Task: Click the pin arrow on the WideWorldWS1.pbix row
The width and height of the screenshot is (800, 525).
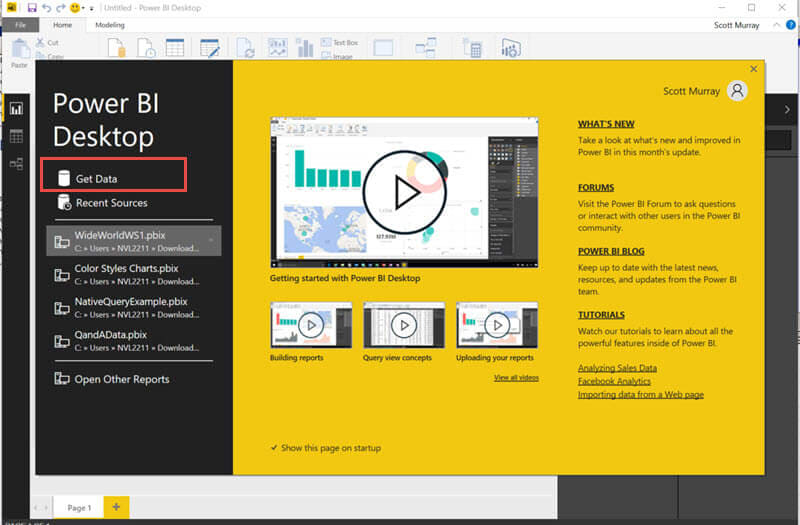Action: coord(211,240)
